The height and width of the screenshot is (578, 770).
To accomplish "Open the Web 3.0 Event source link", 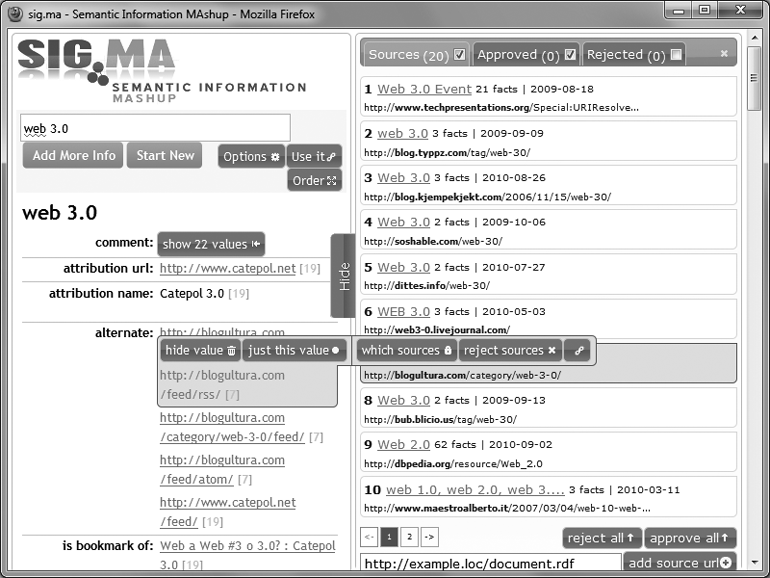I will [424, 89].
